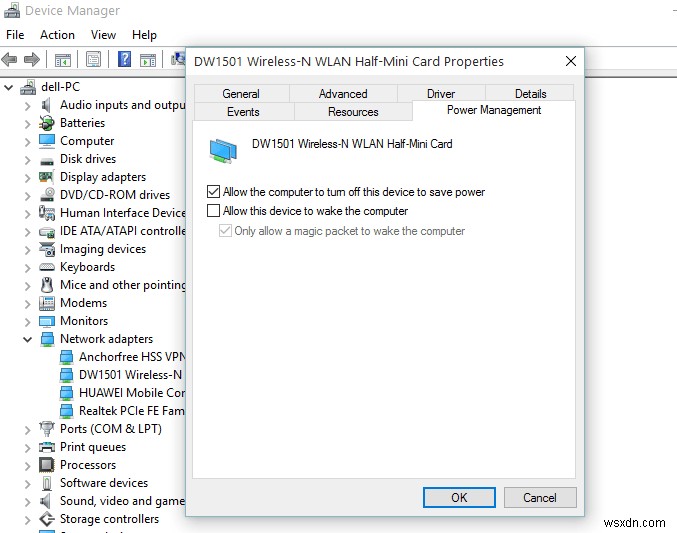Image resolution: width=677 pixels, height=533 pixels.
Task: Switch to the Driver tab
Action: click(x=441, y=93)
